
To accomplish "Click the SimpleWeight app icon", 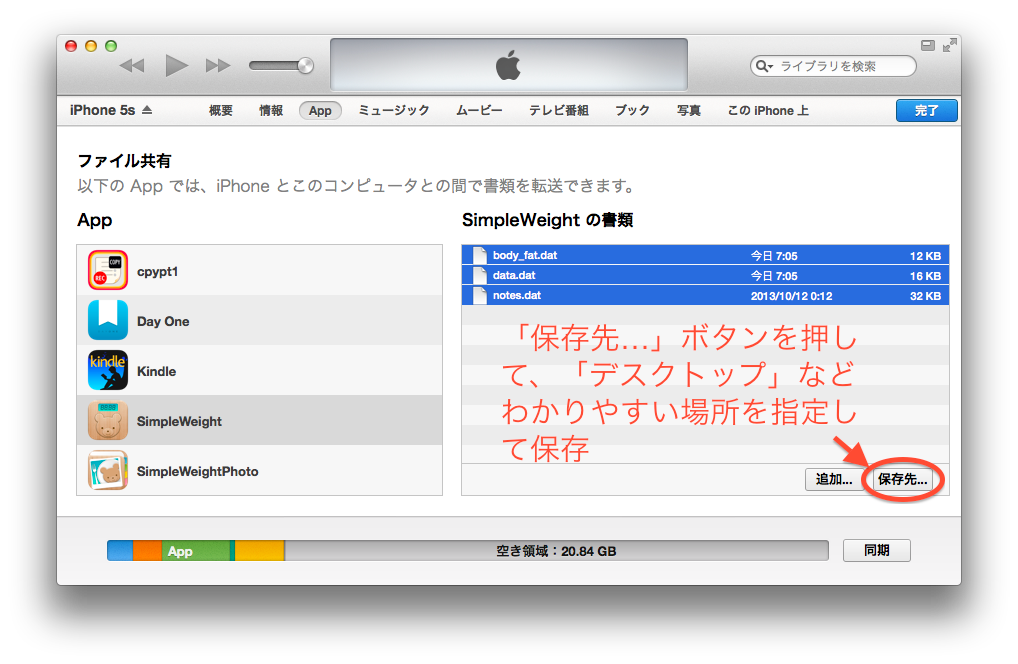I will click(x=108, y=421).
